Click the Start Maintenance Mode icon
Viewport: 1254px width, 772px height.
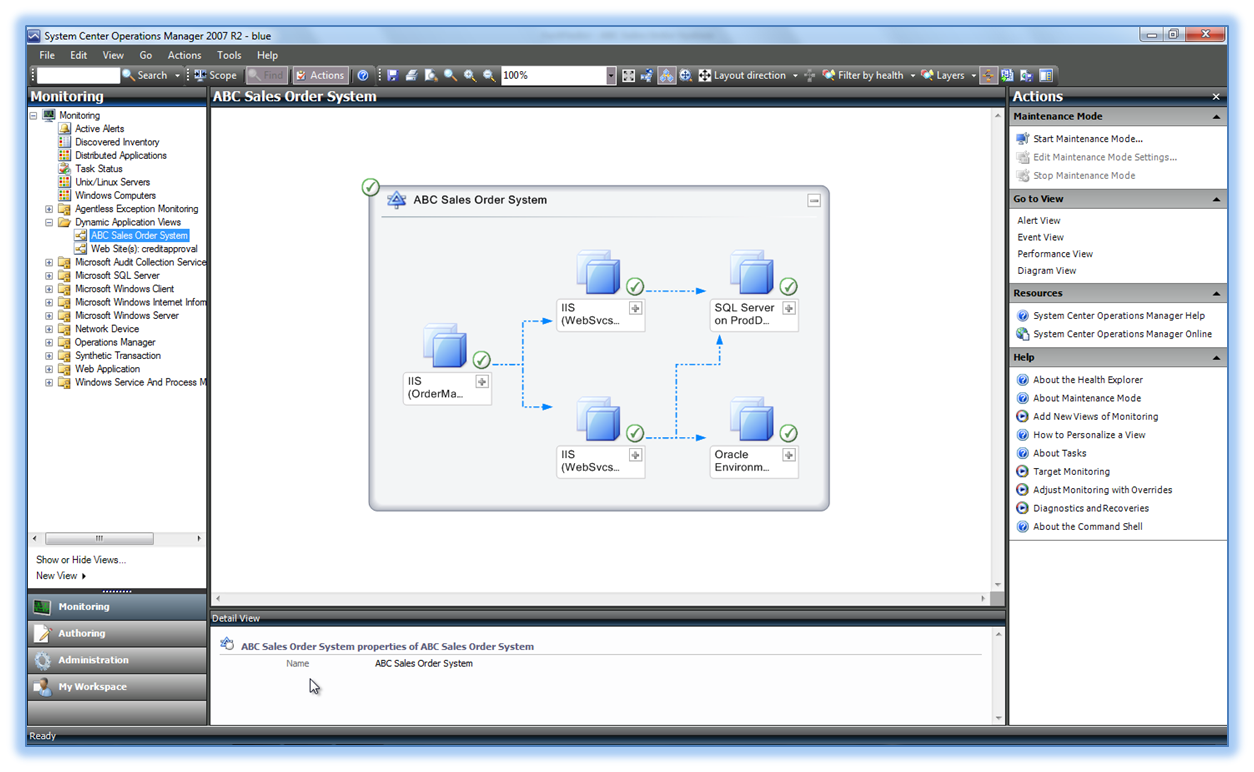[x=1023, y=139]
